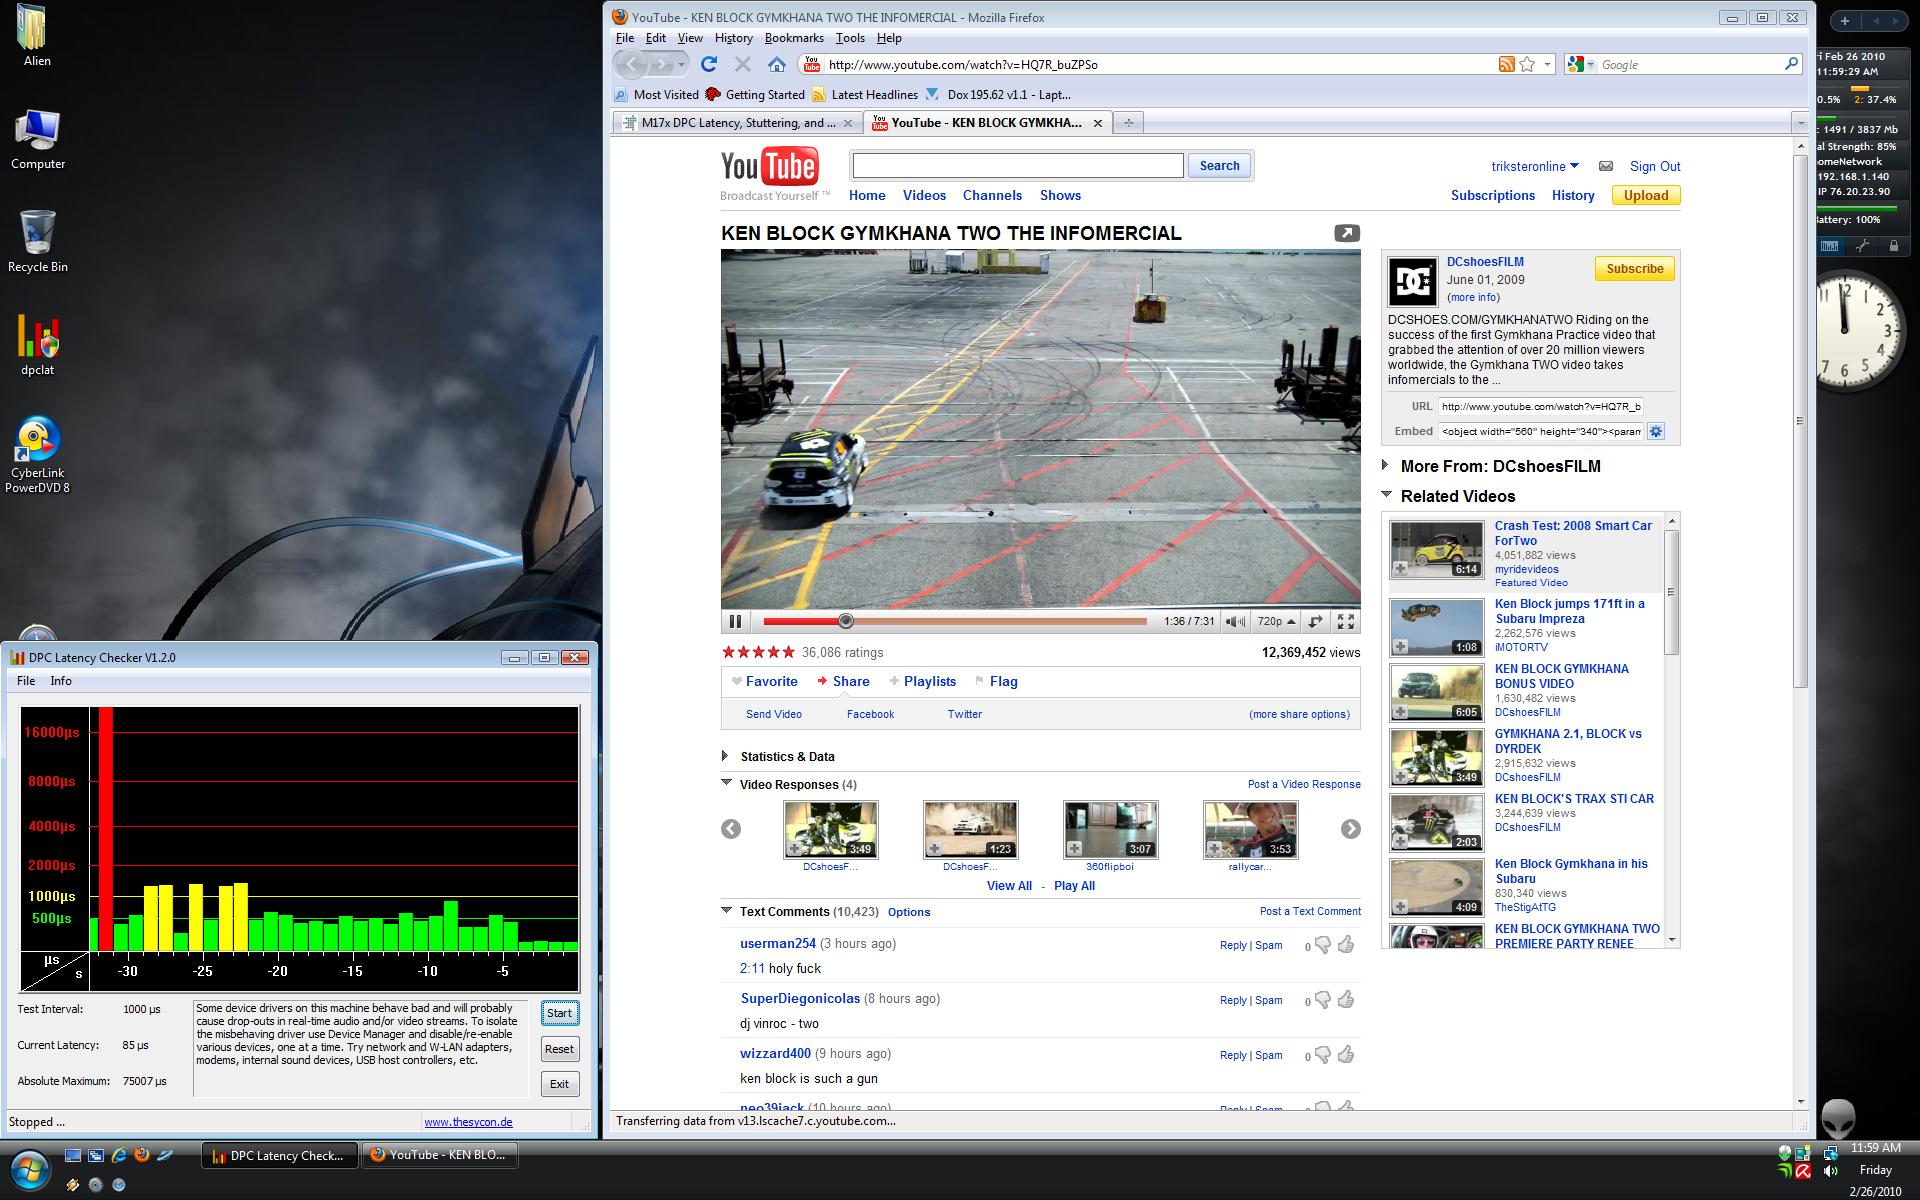Open dpclat desktop icon
Screen dimensions: 1920x1200
pos(37,346)
